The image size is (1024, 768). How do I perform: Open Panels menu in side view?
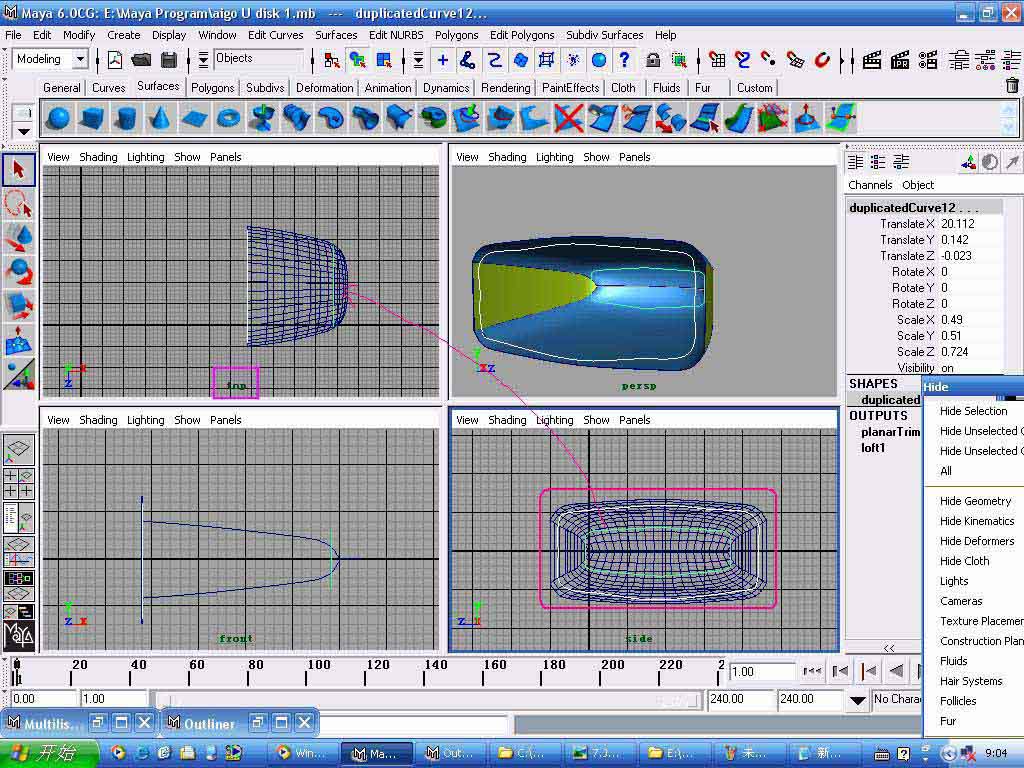tap(634, 420)
